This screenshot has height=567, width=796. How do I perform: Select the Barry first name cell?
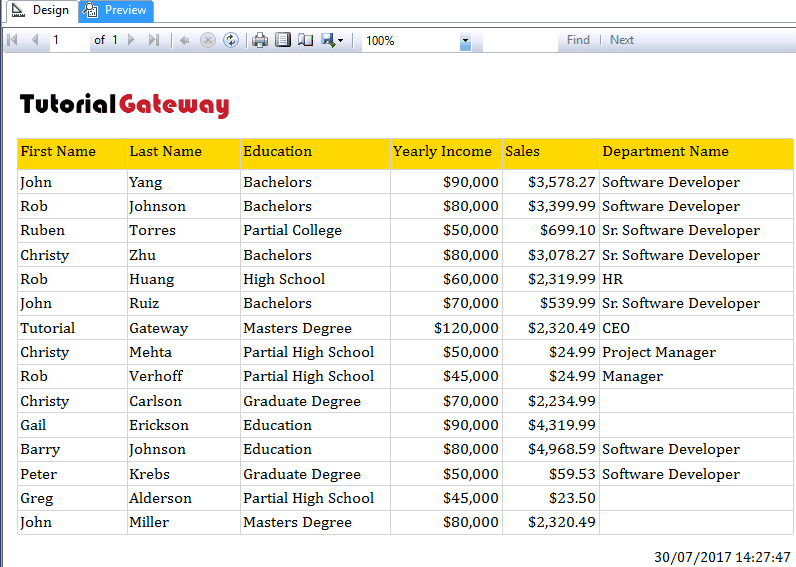72,449
